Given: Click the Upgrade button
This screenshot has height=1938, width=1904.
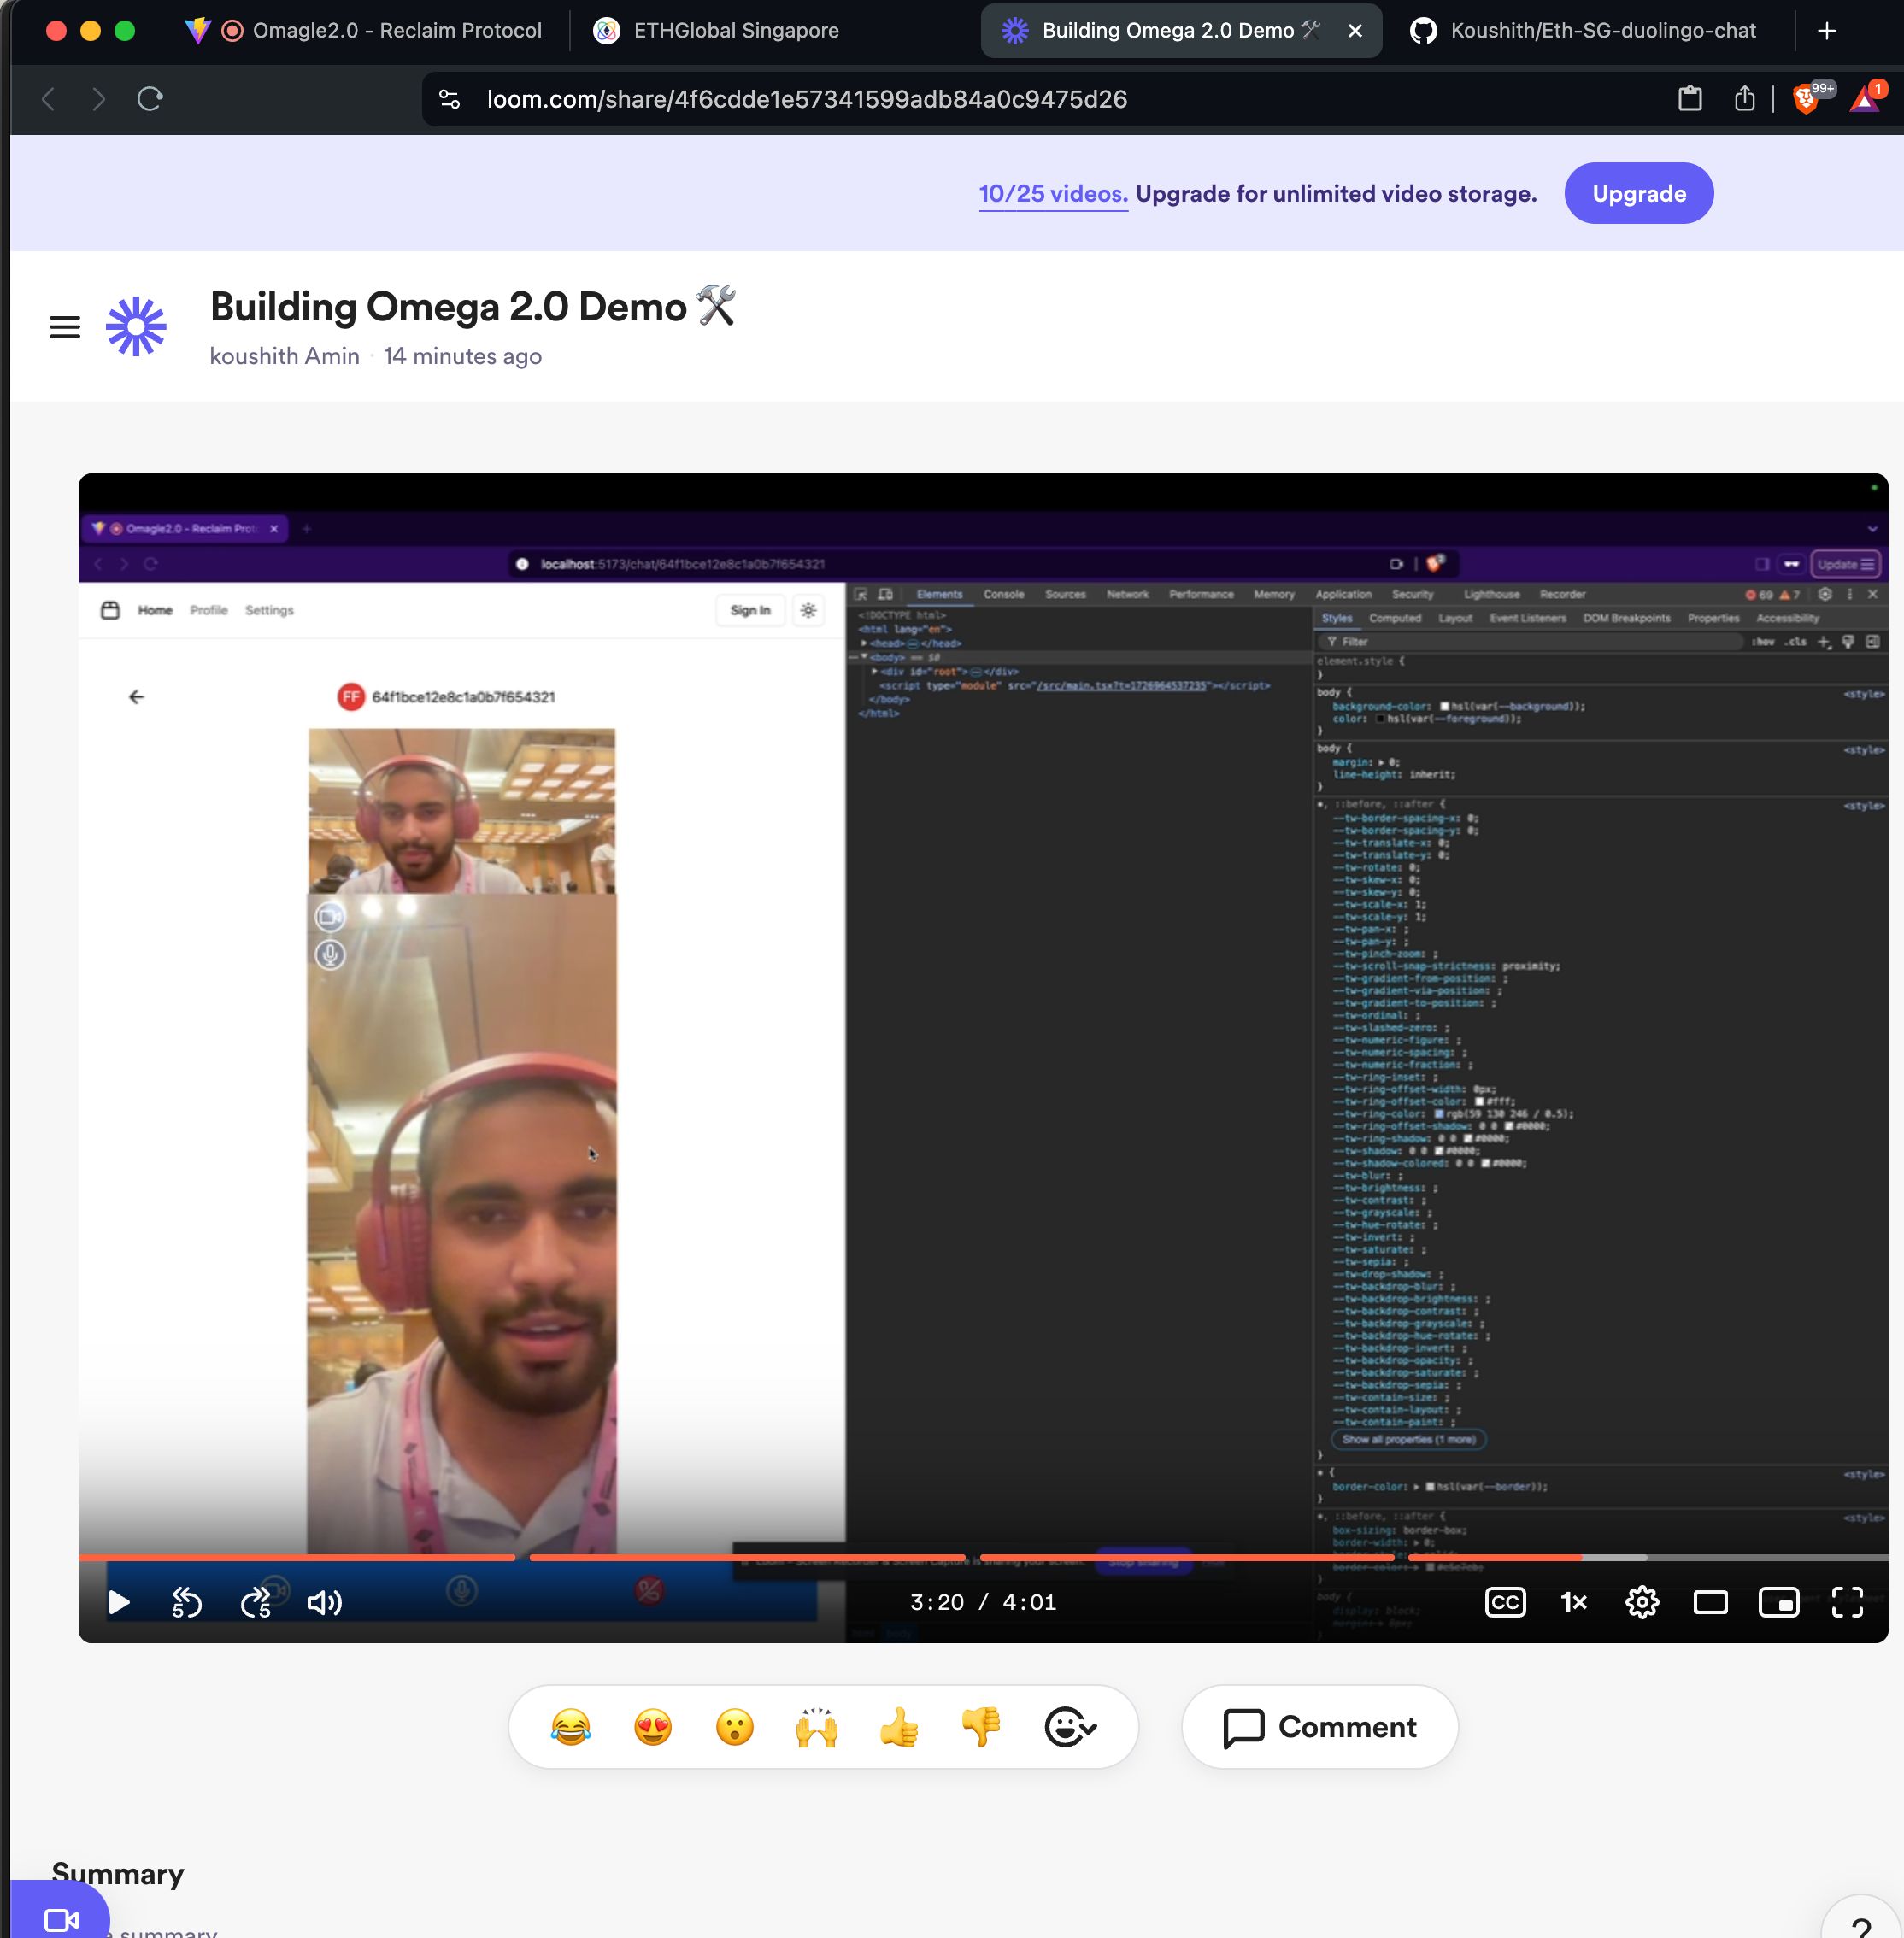Looking at the screenshot, I should (x=1639, y=193).
